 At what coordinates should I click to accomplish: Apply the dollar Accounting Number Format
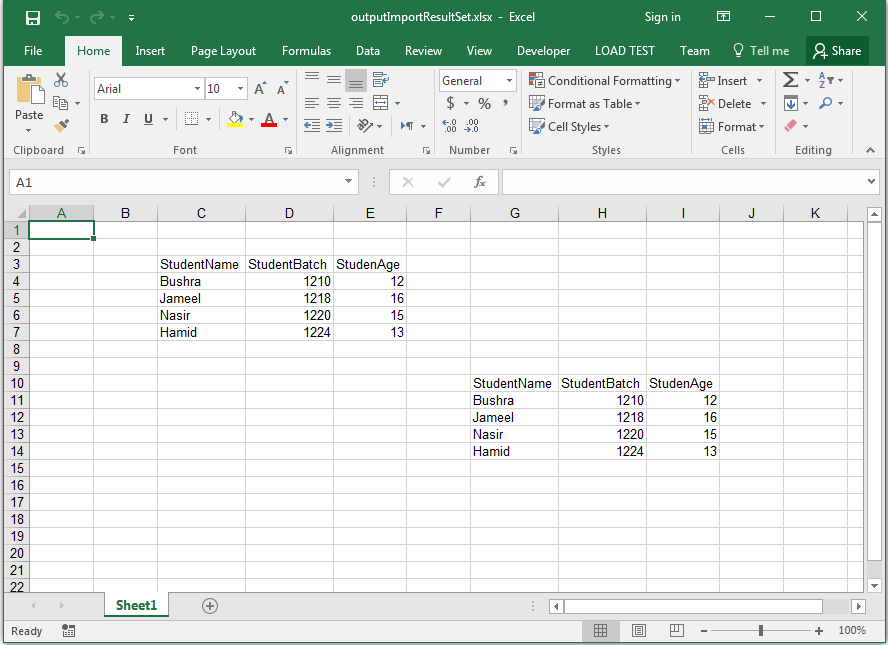[x=450, y=103]
